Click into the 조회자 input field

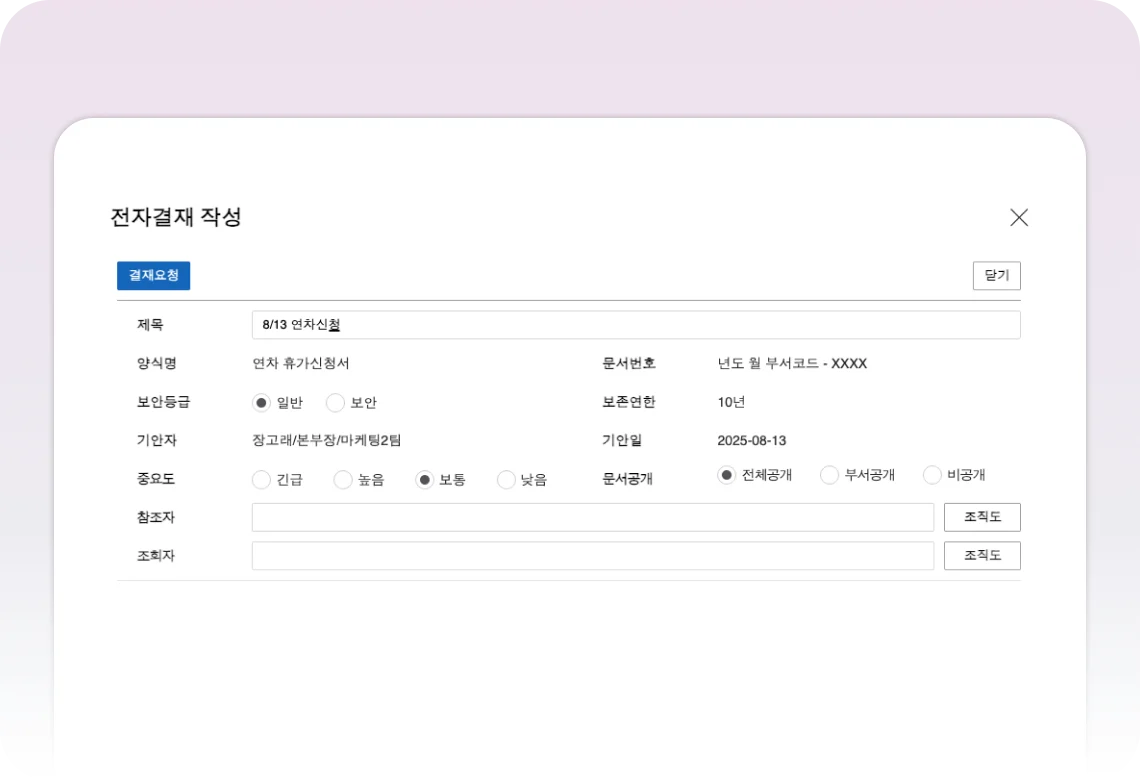592,556
